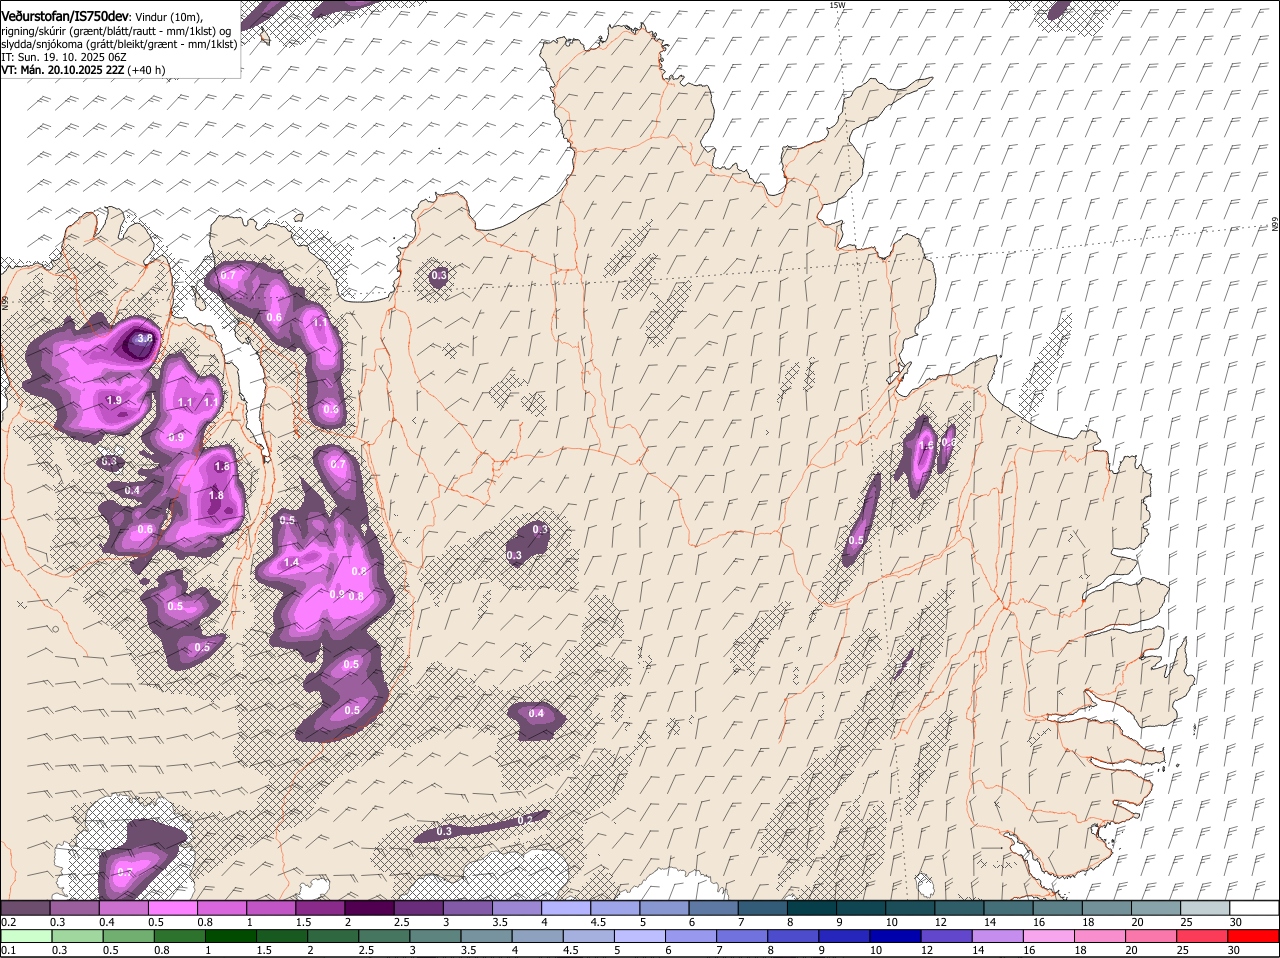Click the 1.4 precipitation value on the map
1280x958 pixels.
(292, 563)
